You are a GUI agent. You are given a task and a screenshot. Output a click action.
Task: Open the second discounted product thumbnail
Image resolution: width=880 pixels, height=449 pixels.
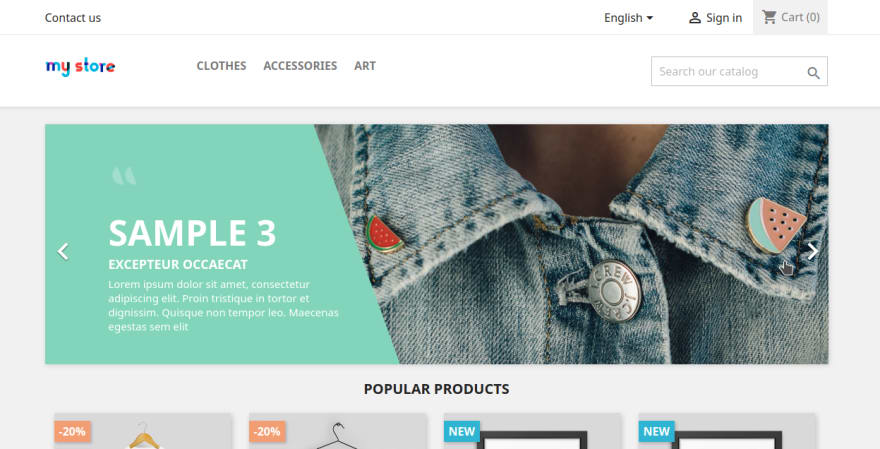[x=338, y=431]
